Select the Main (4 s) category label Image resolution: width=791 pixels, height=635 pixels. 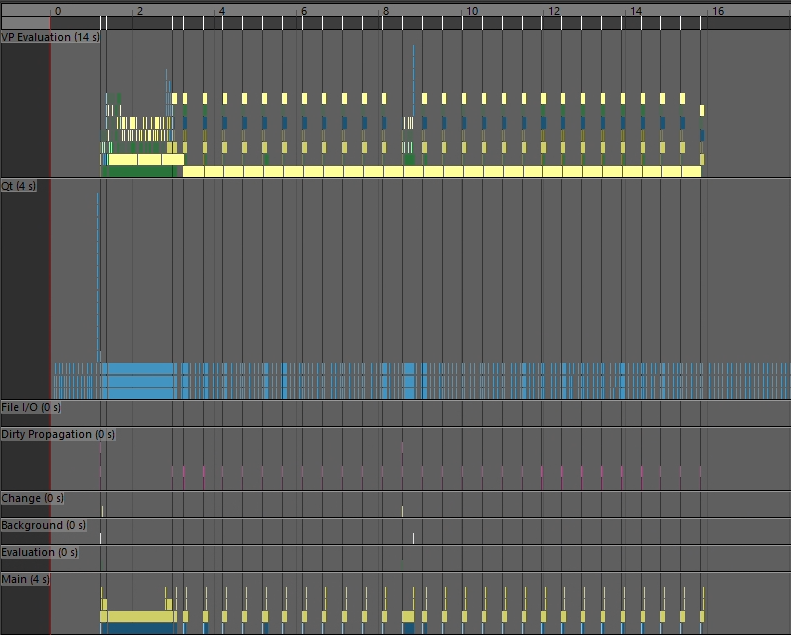pyautogui.click(x=25, y=579)
